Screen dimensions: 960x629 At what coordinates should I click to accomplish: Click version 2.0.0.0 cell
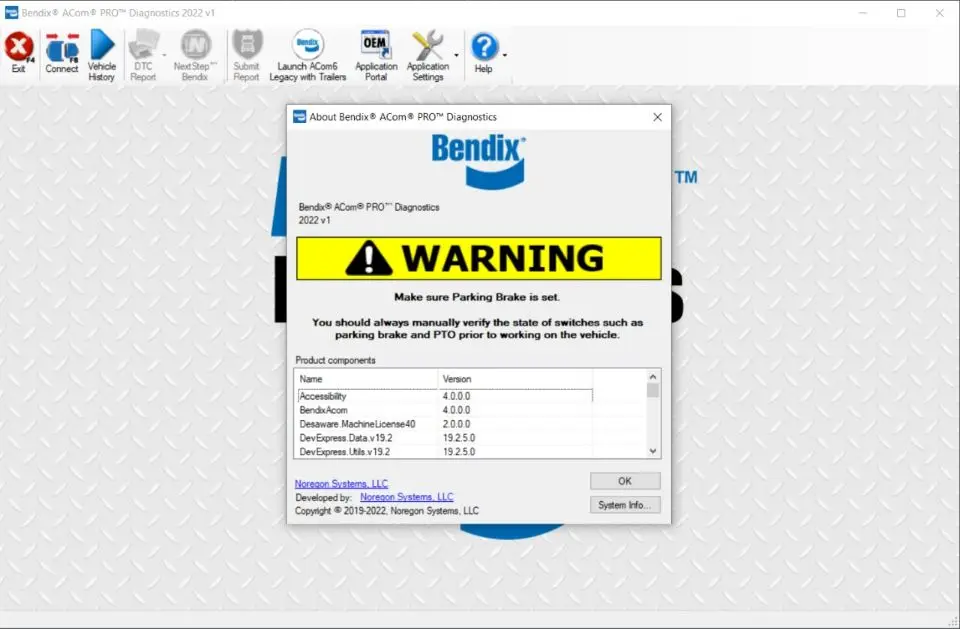coord(457,424)
